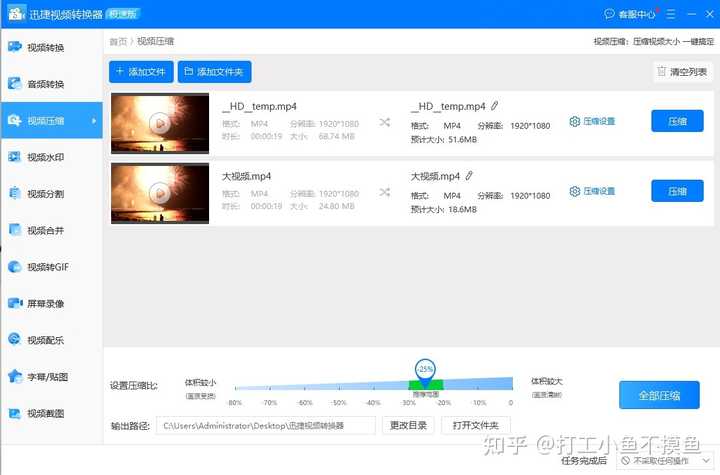Click the -10% mark on compression slider
720x475 pixels.
(478, 402)
